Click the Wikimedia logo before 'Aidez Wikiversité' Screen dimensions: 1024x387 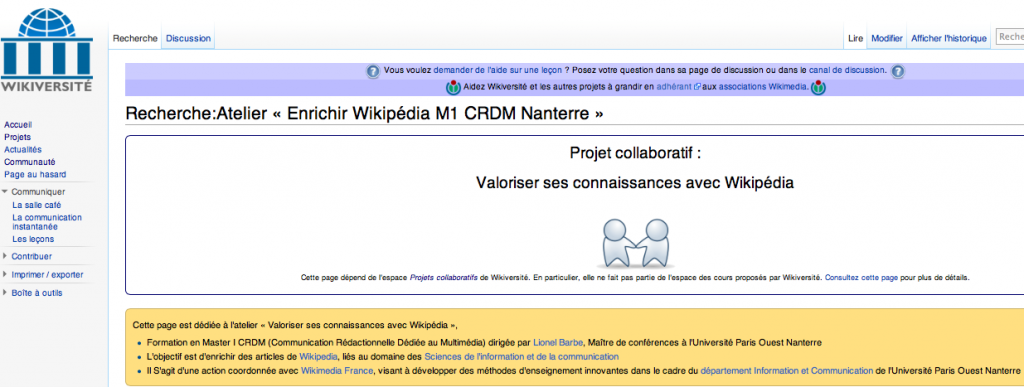(x=453, y=87)
